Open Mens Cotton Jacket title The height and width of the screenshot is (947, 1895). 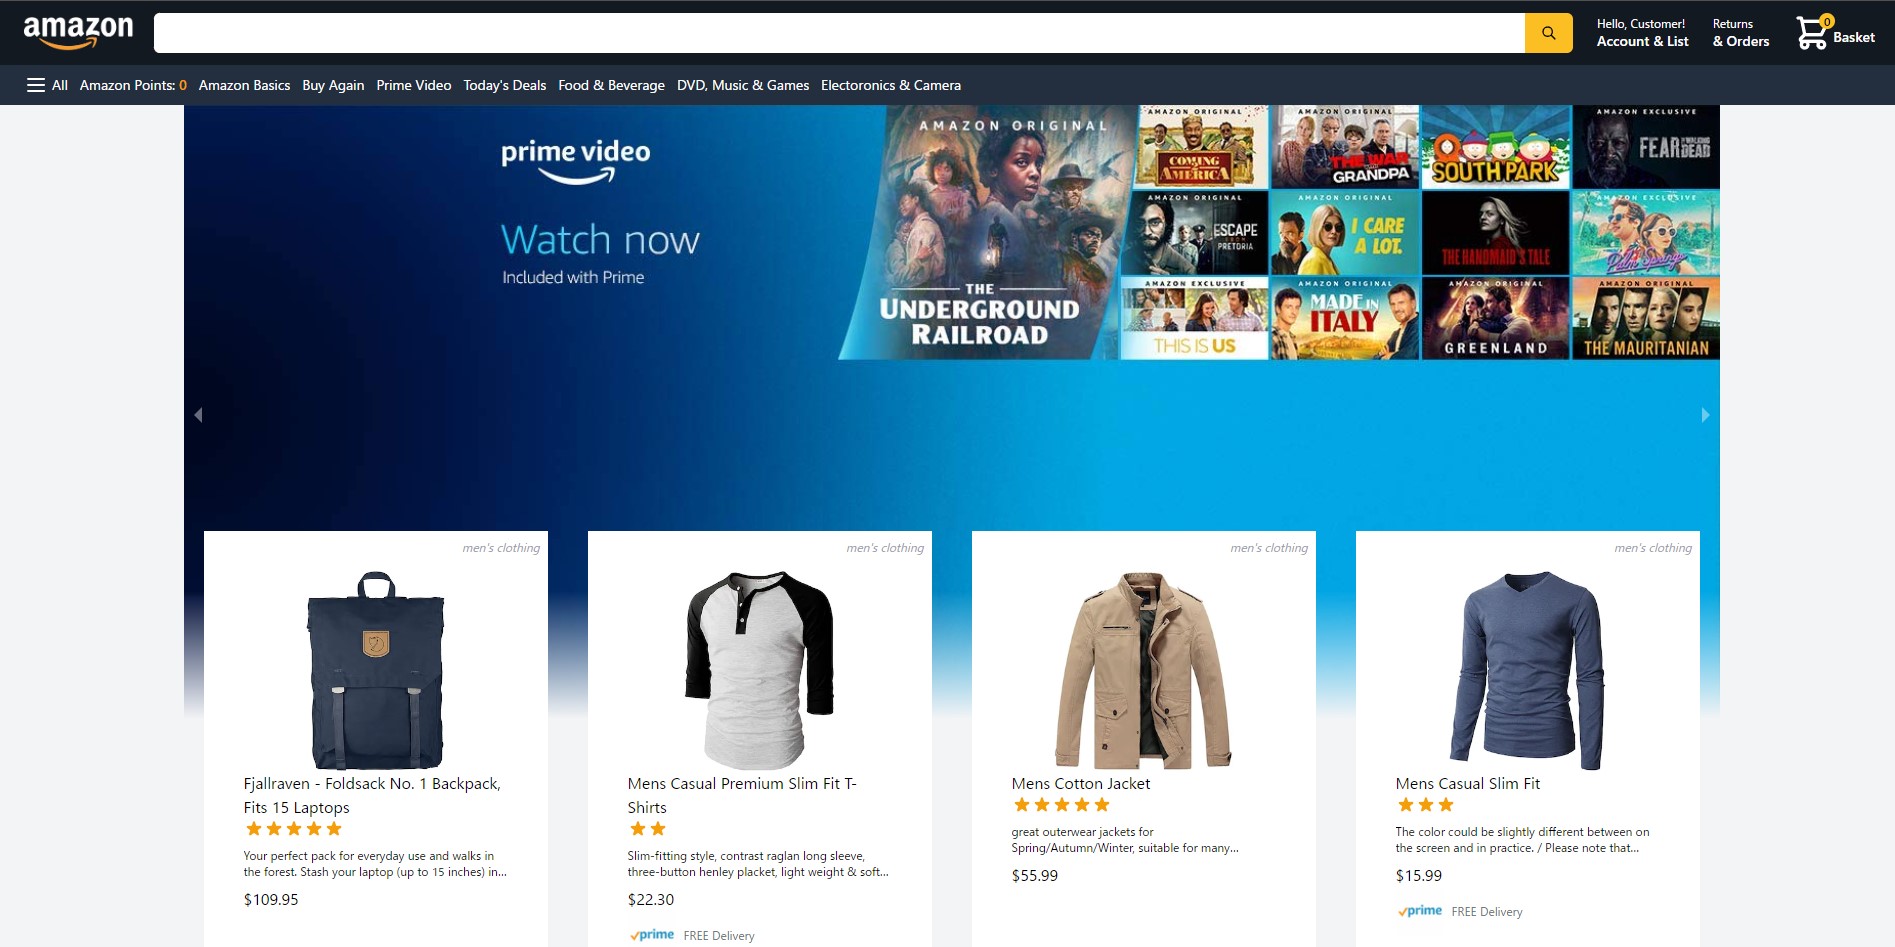point(1081,784)
